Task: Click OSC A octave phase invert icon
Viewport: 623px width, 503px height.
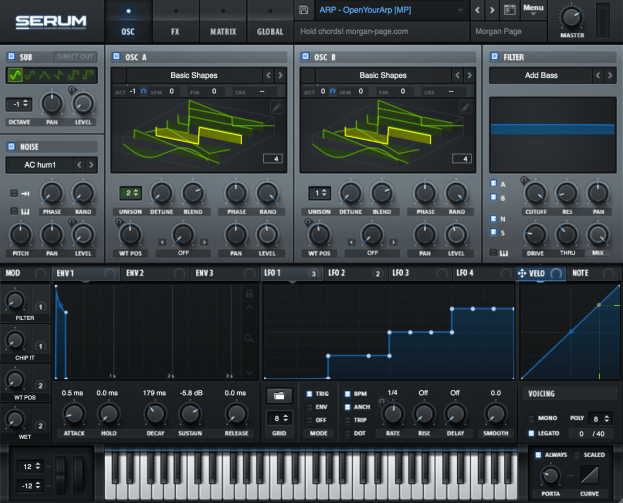Action: [143, 91]
